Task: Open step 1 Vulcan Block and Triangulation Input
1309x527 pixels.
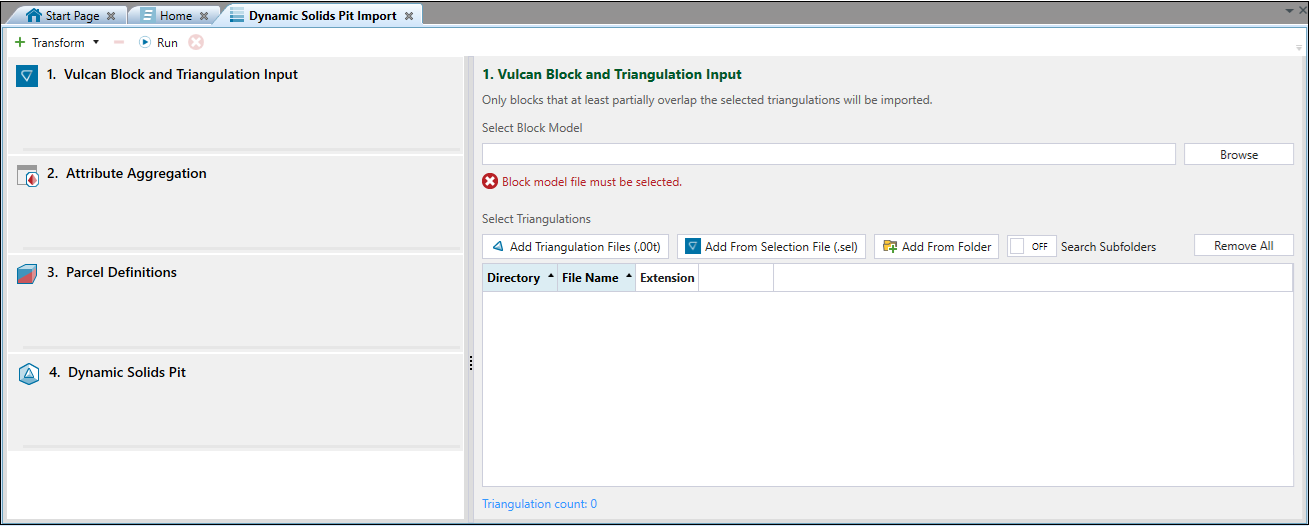Action: click(x=236, y=104)
